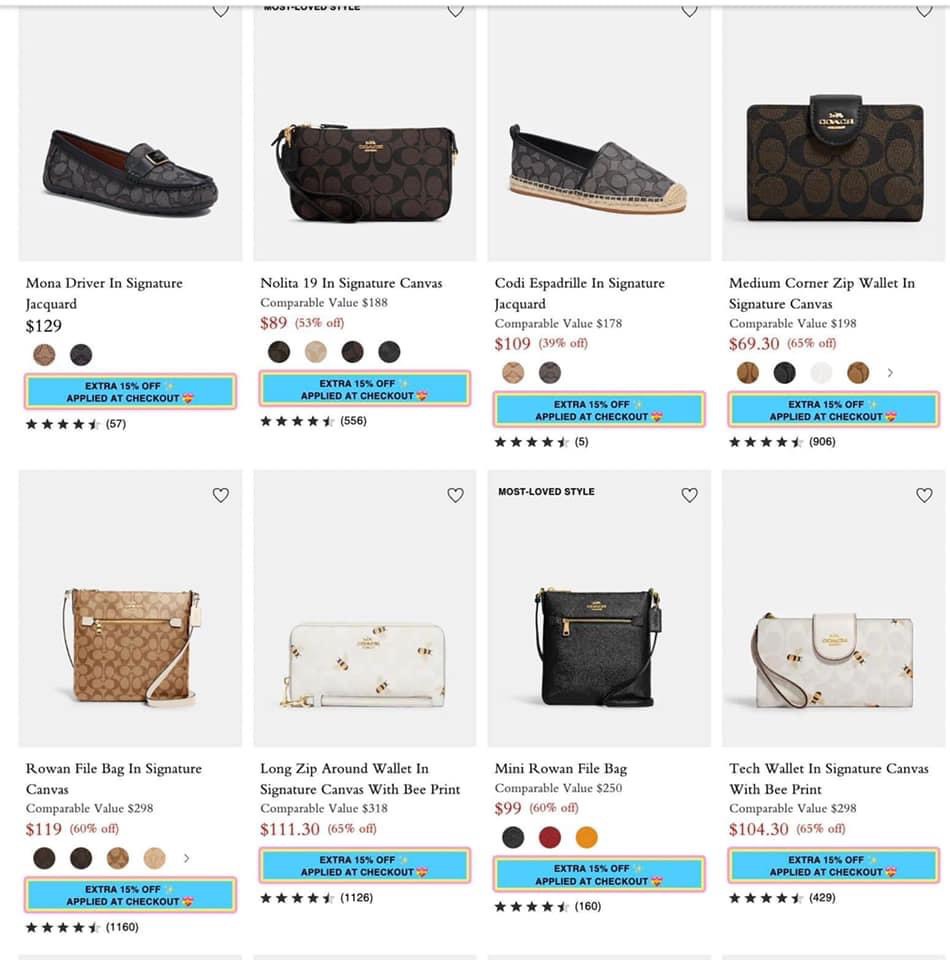Choose the orange swatch on Mini Rowan File Bag
This screenshot has height=960, width=950.
(x=586, y=837)
